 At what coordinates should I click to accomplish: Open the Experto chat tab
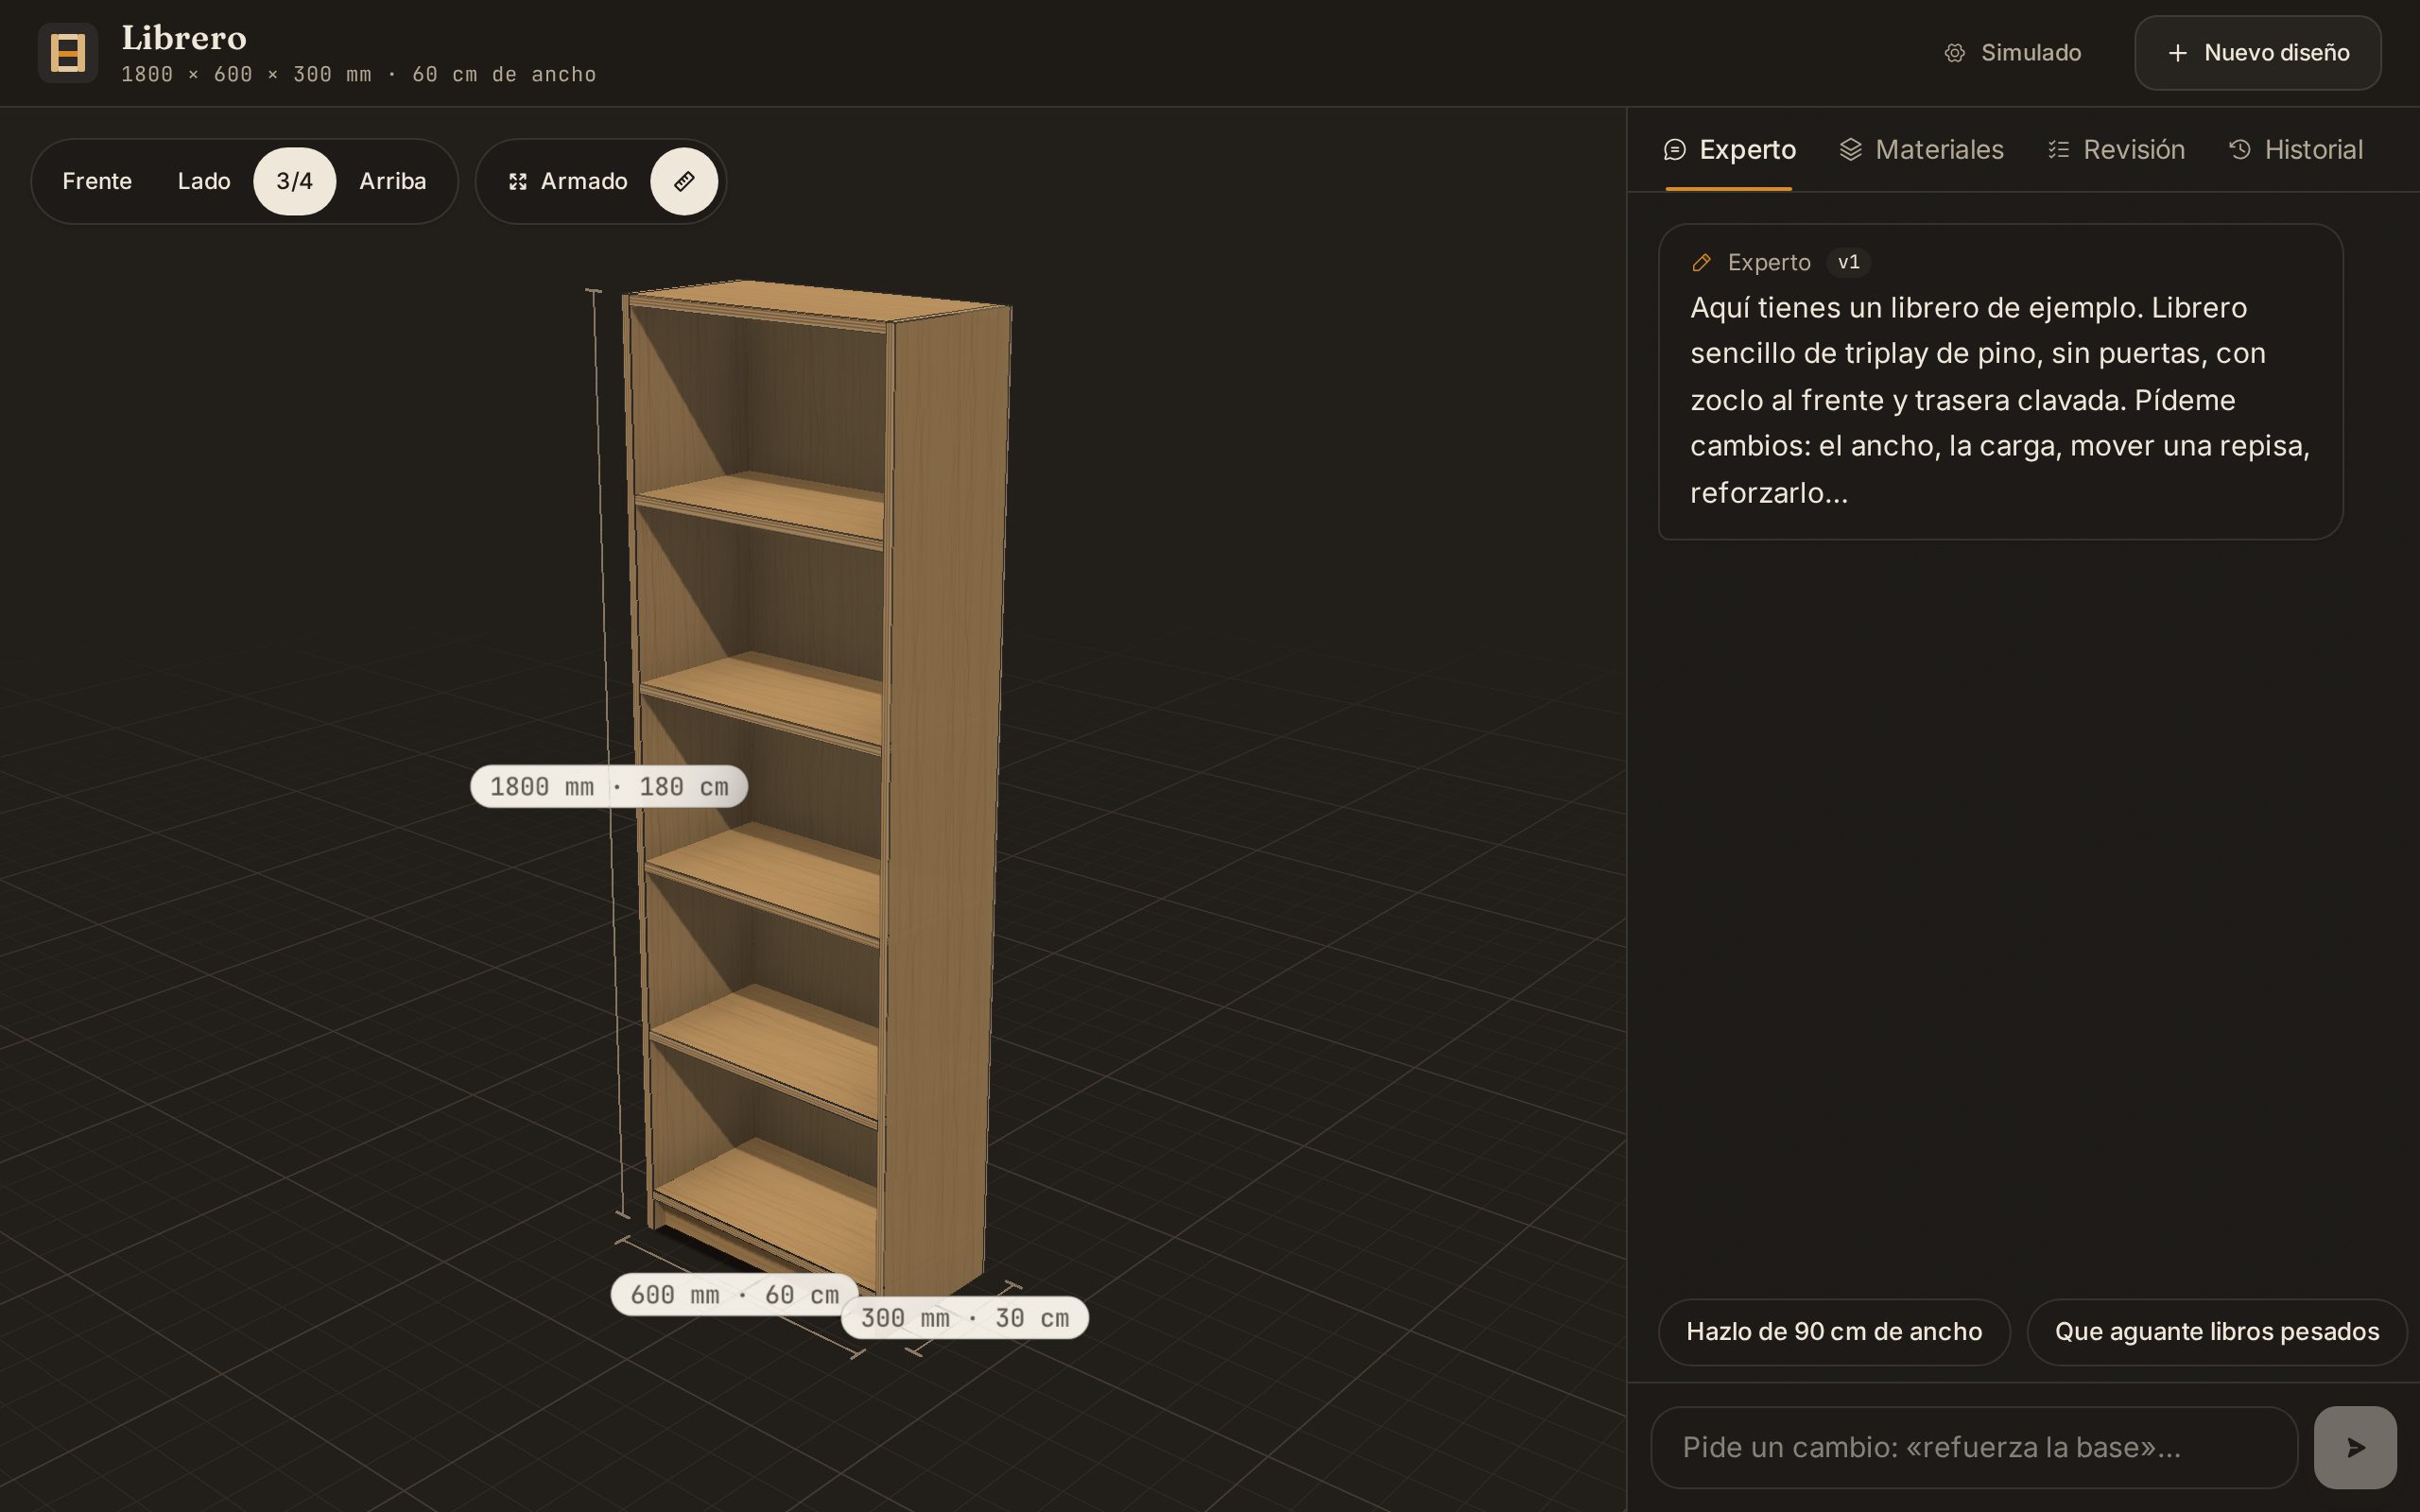(x=1729, y=150)
